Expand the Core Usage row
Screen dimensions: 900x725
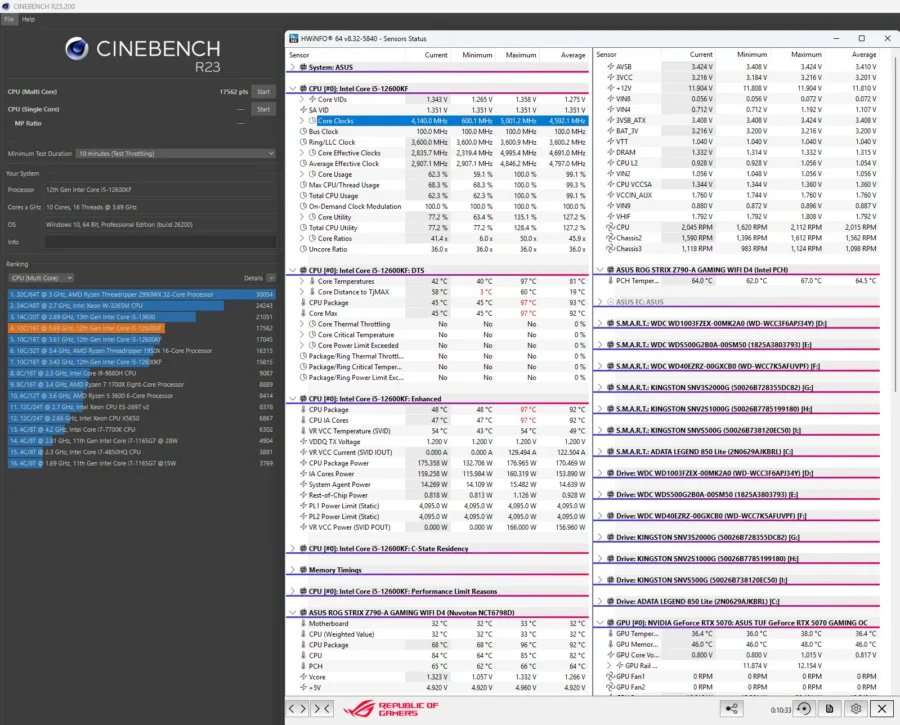coord(302,174)
